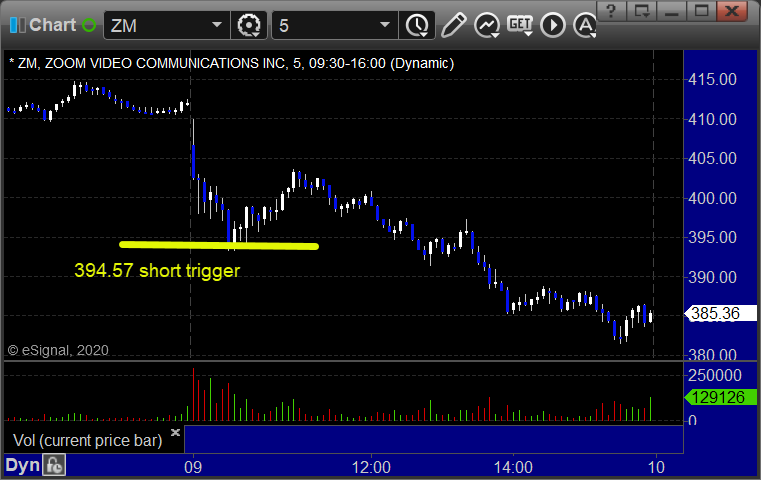Screen dimensions: 761x480
Task: Select the 394.57 short trigger text annotation
Action: 157,271
